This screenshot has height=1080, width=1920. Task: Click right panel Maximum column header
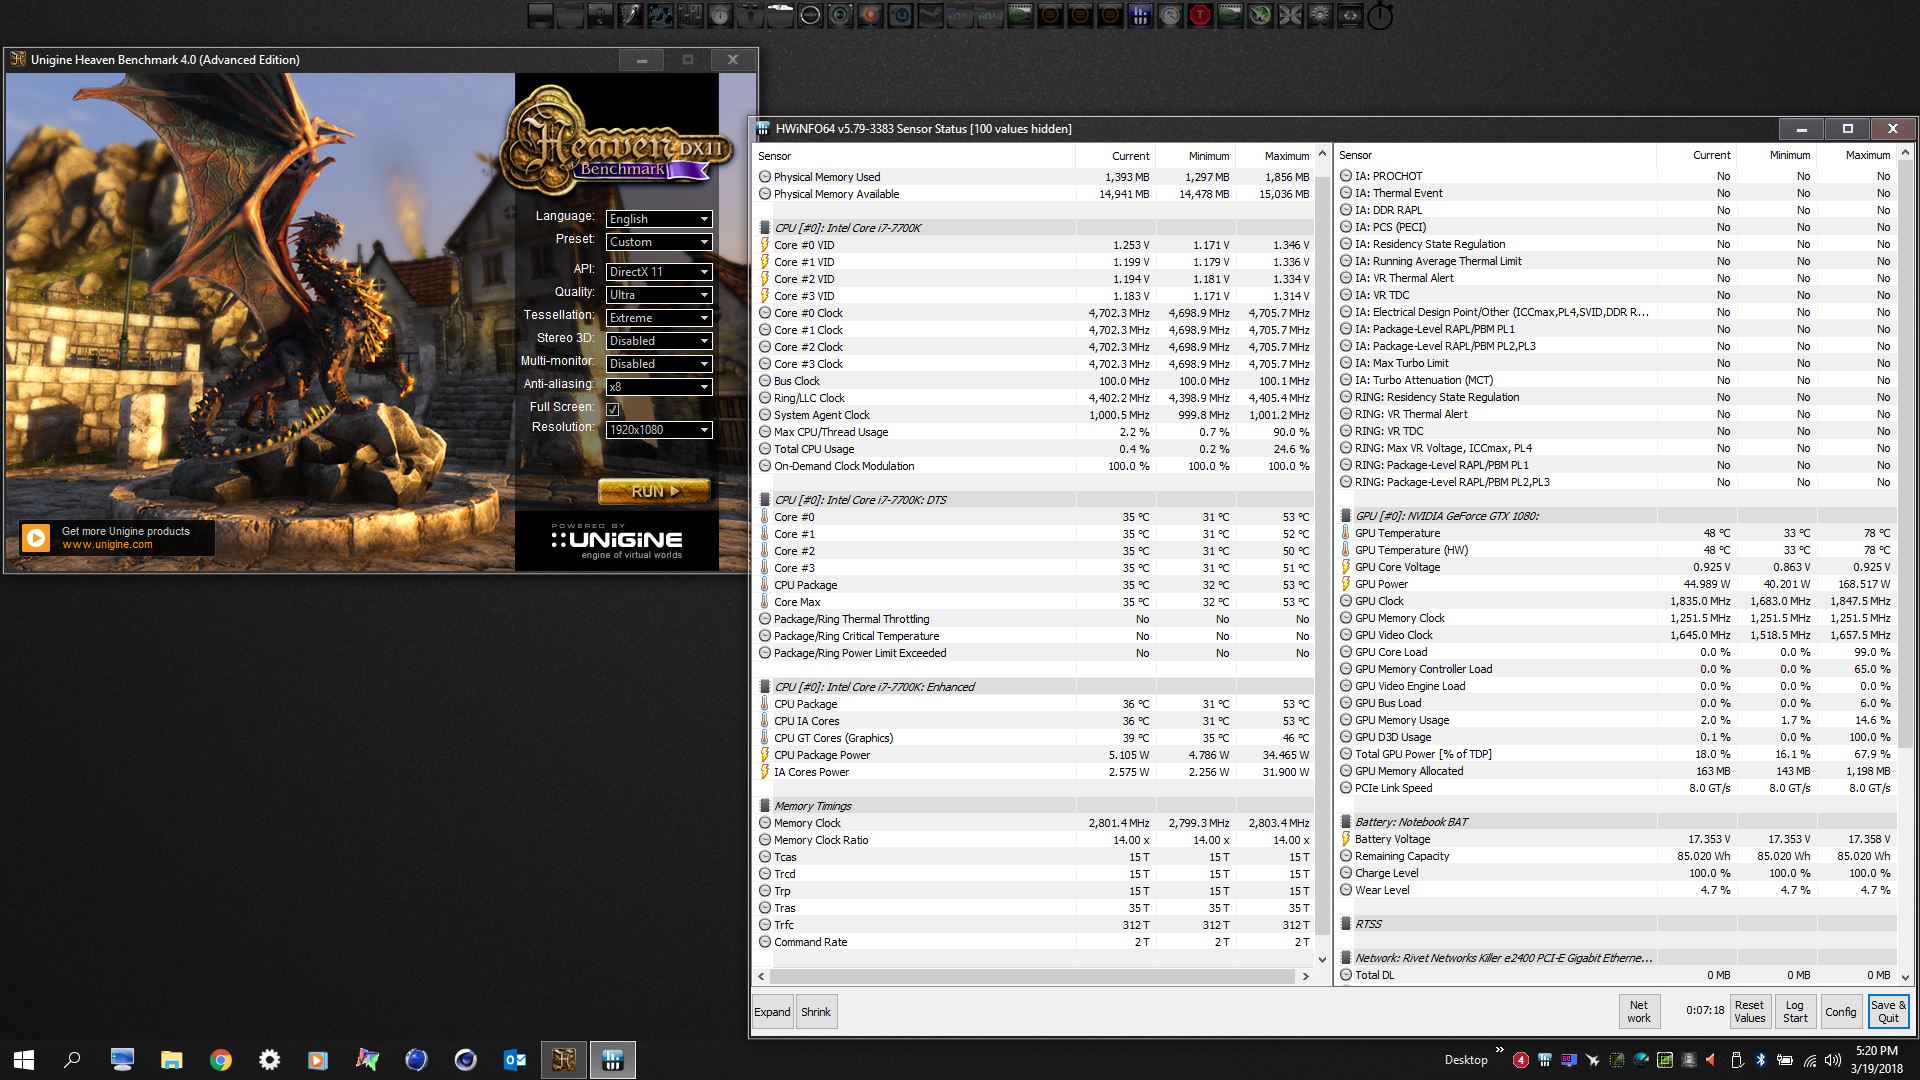pos(1857,155)
